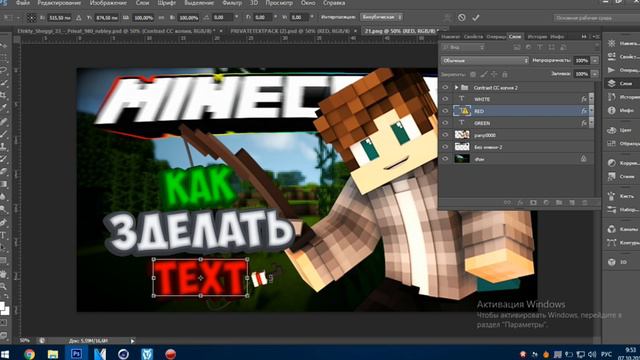Image resolution: width=640 pixels, height=360 pixels.
Task: Cancel the transform with the circle-slash icon
Action: coord(462,18)
